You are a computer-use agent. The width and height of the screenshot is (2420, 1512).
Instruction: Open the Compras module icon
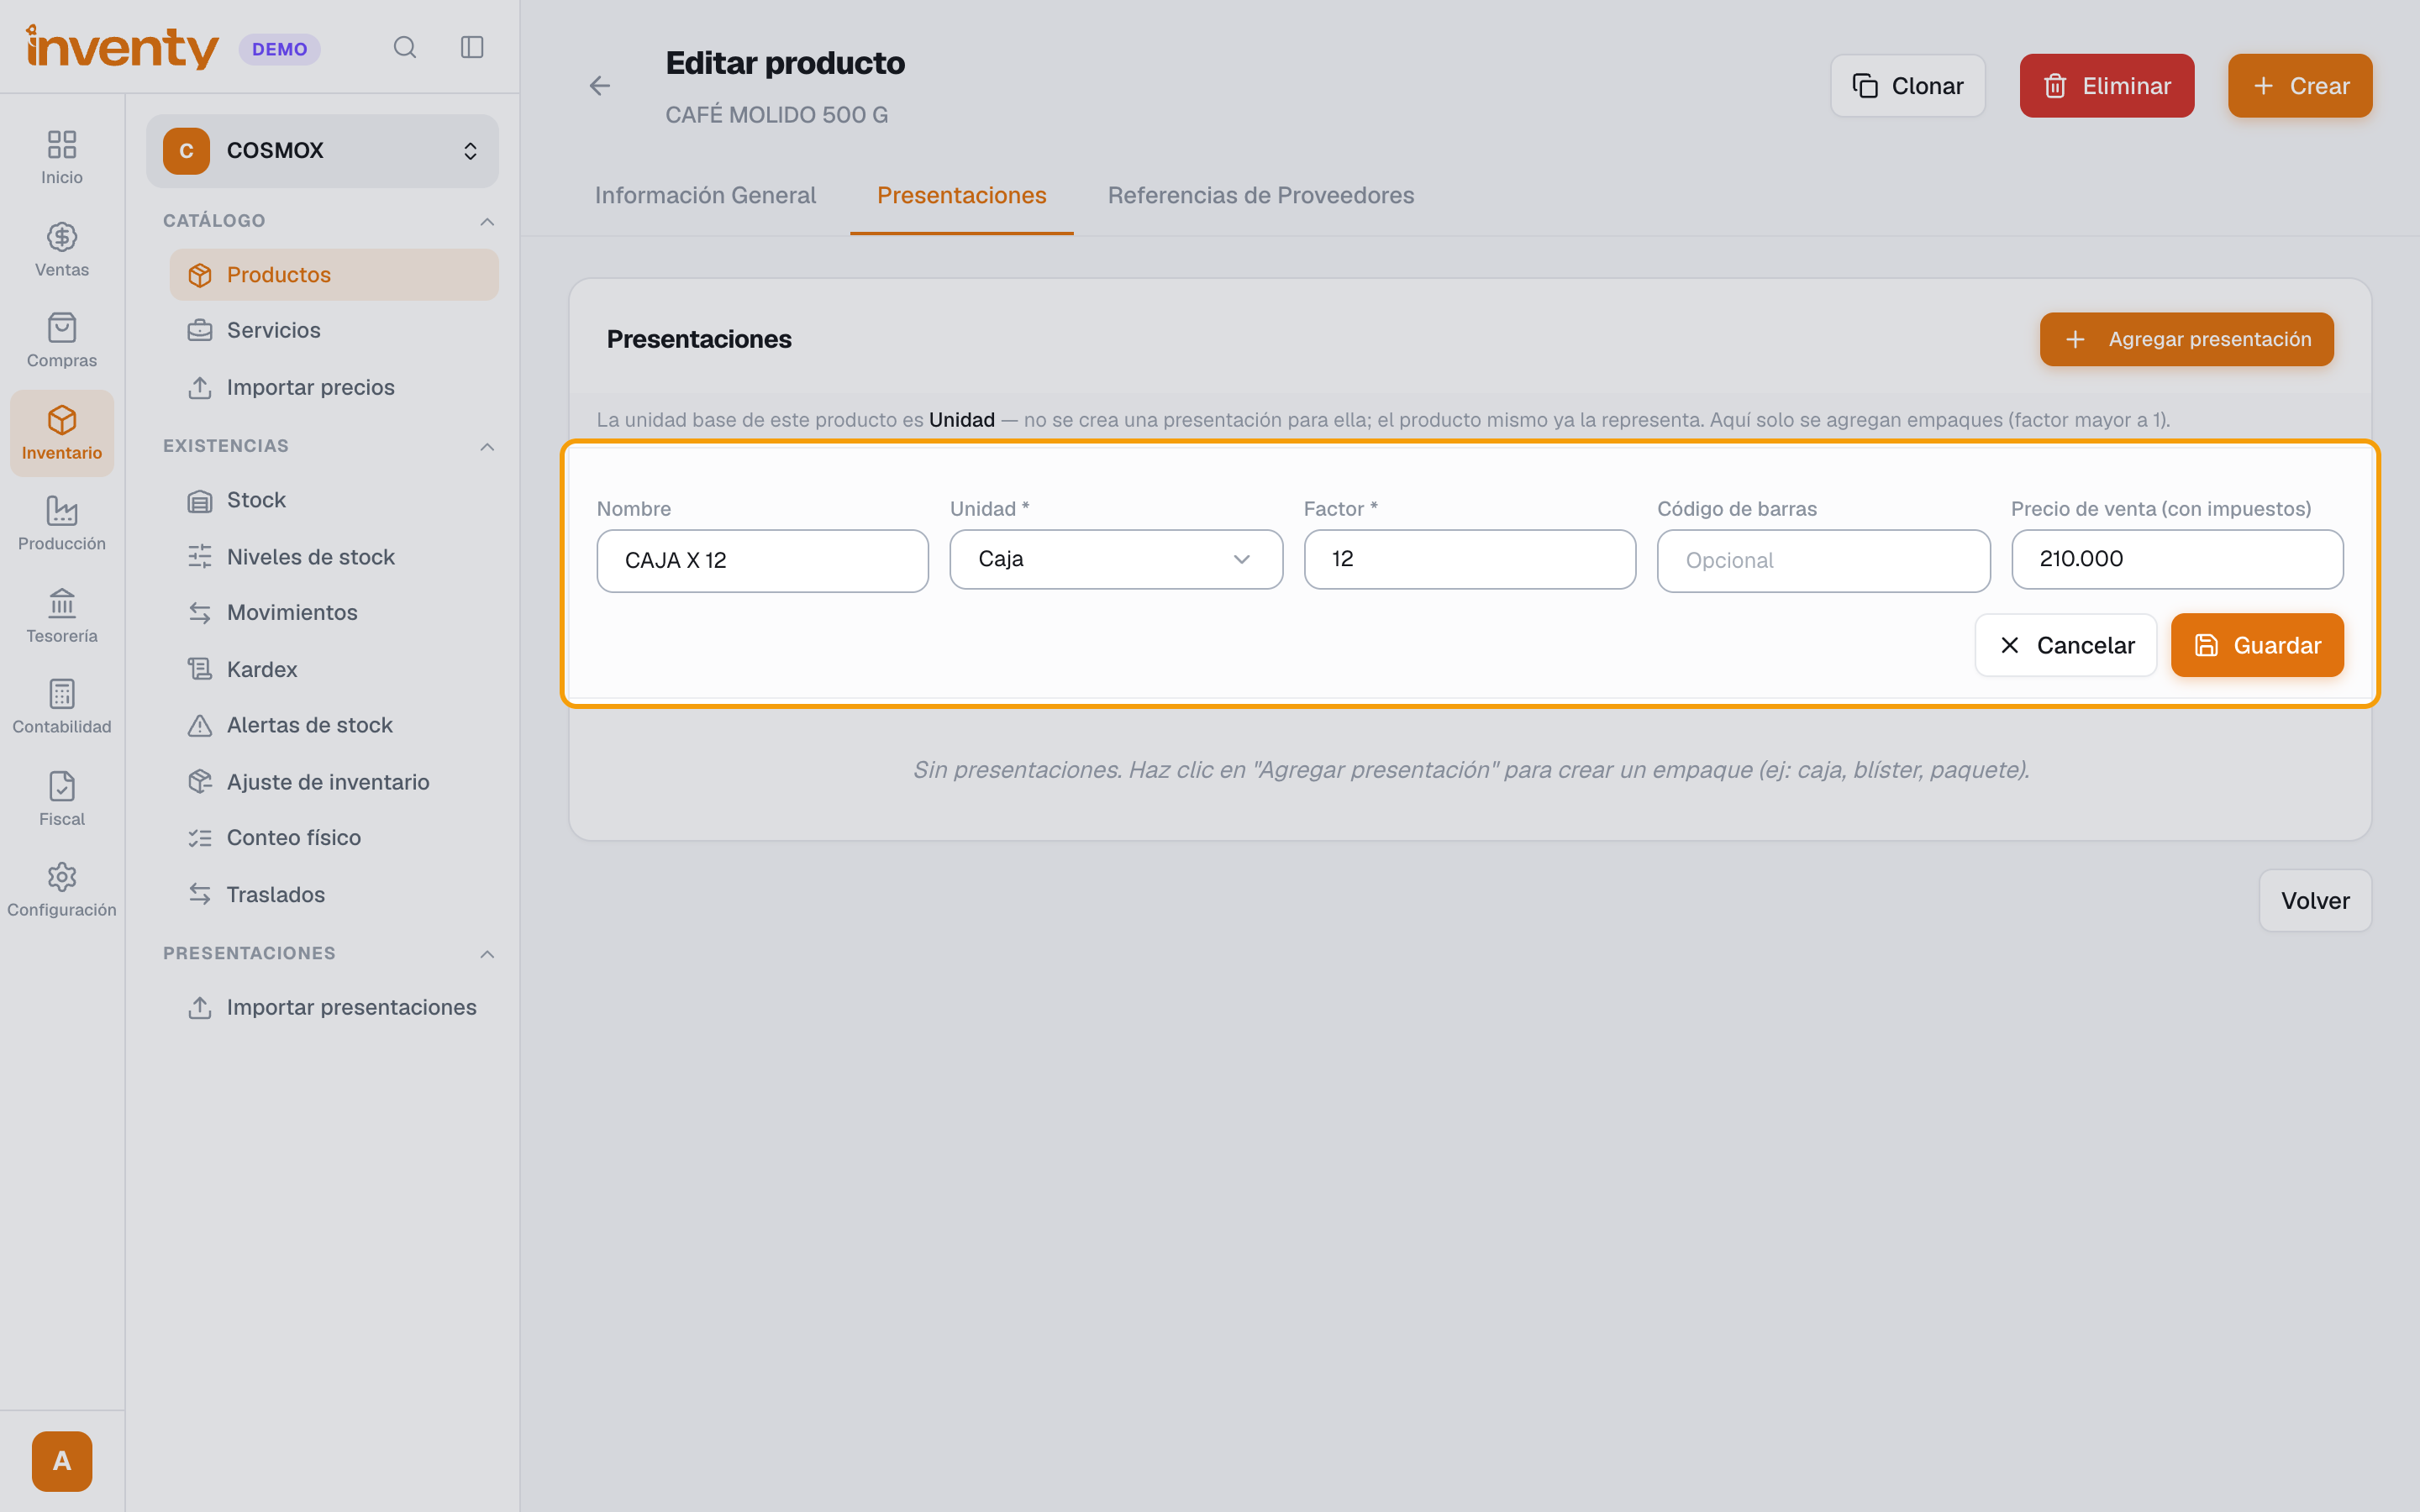(62, 340)
